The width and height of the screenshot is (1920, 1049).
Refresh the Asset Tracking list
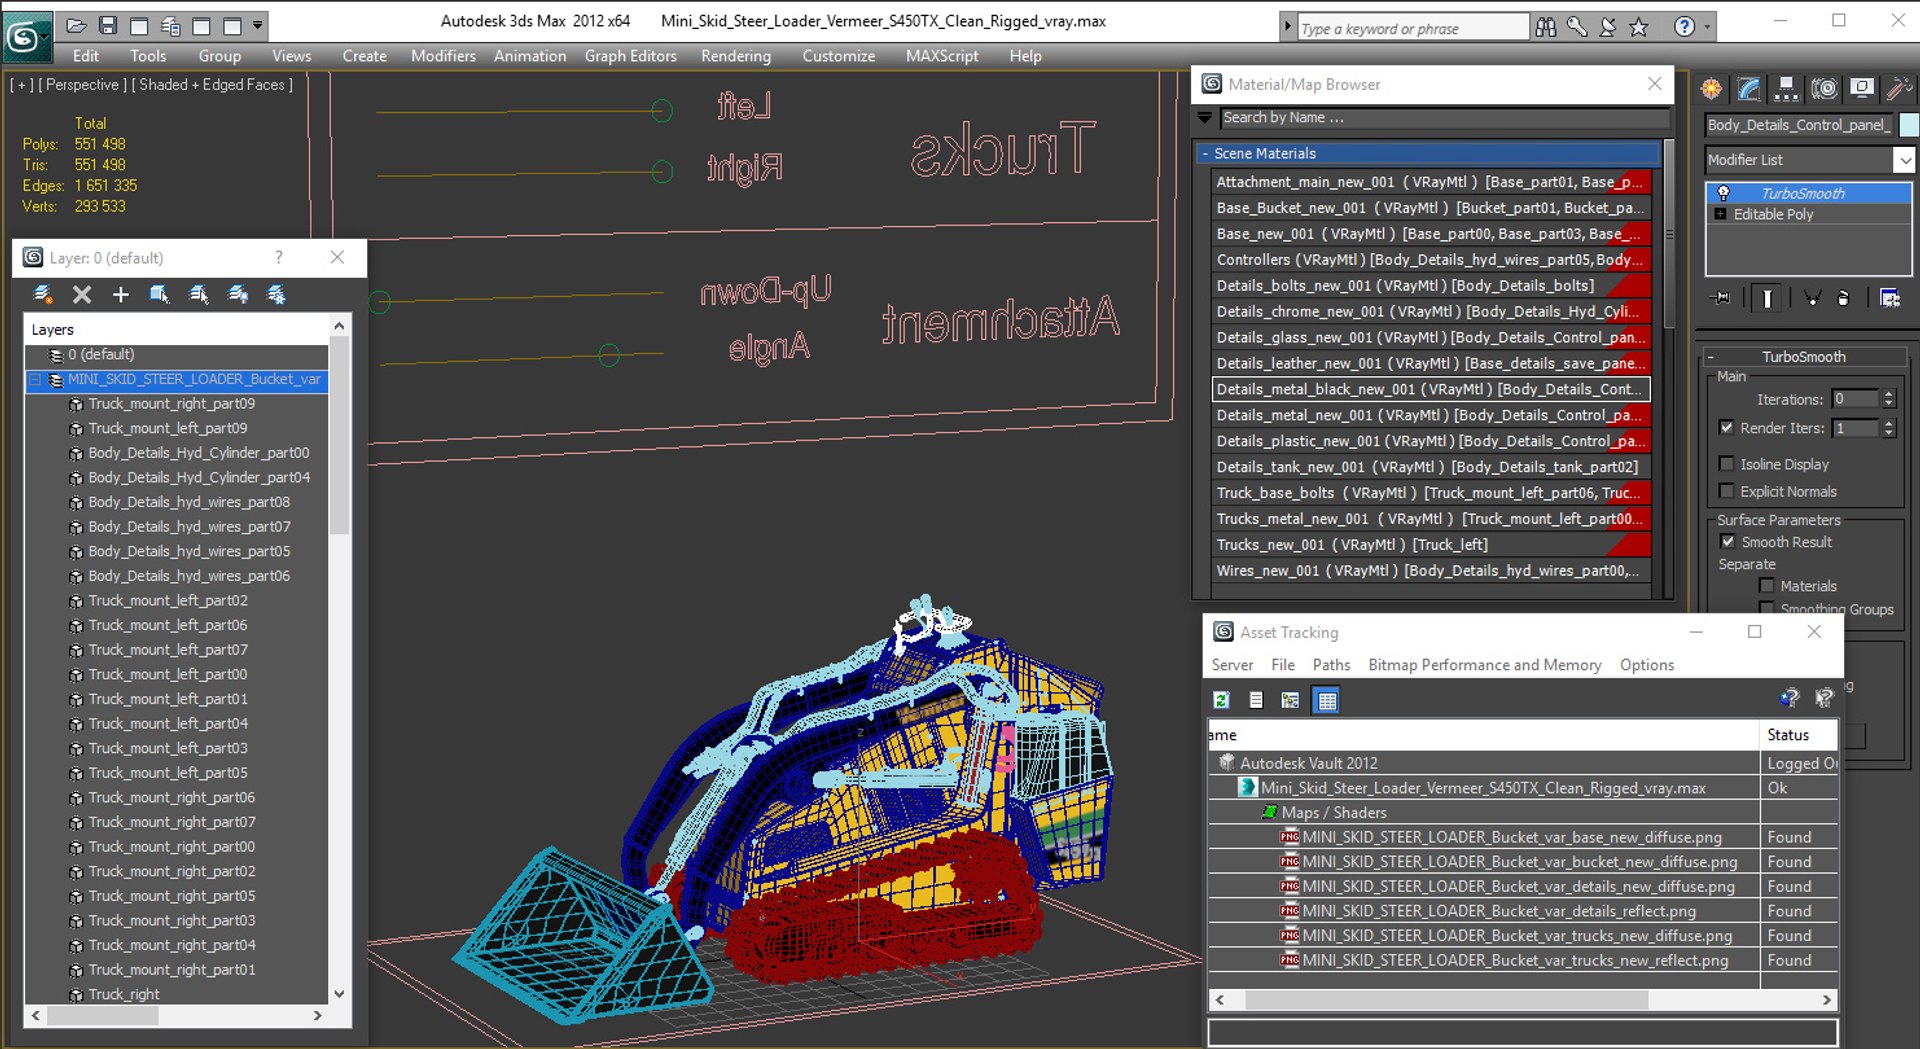pyautogui.click(x=1222, y=700)
